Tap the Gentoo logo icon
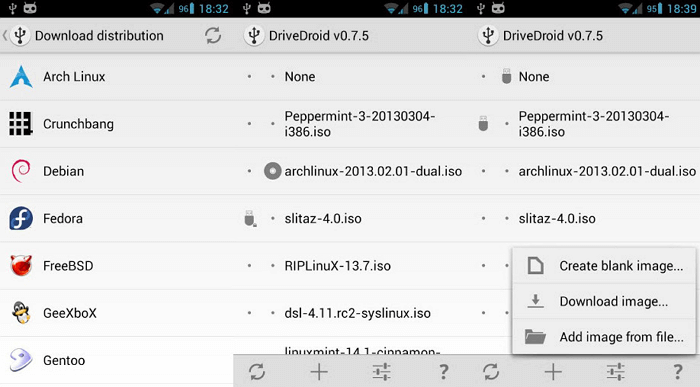Image resolution: width=700 pixels, height=387 pixels. 21,360
